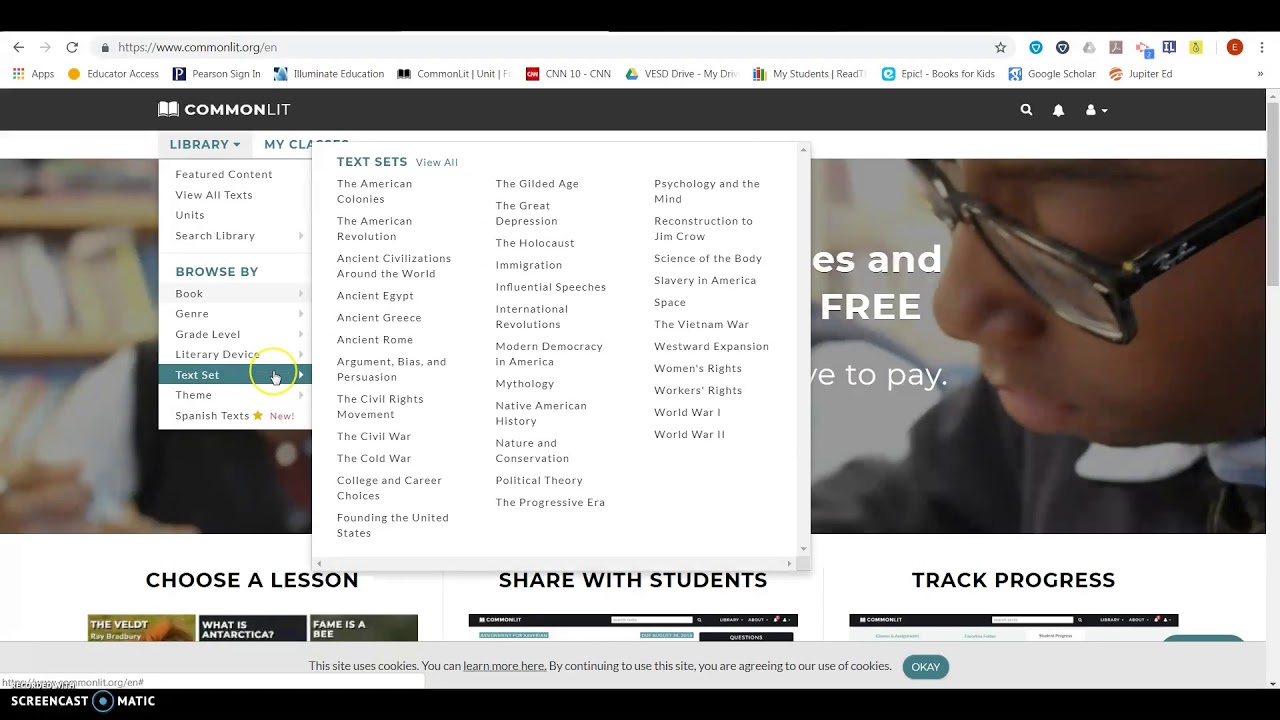The height and width of the screenshot is (720, 1280).
Task: Open The Holocaust text set
Action: pos(535,243)
